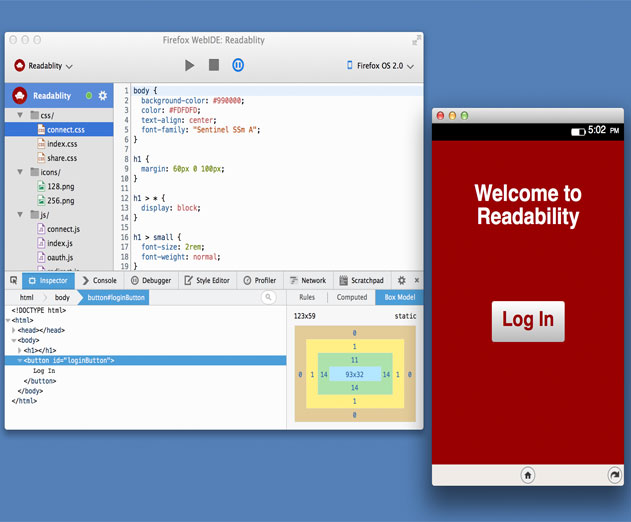Click the js folder icon
The width and height of the screenshot is (631, 522).
[35, 215]
